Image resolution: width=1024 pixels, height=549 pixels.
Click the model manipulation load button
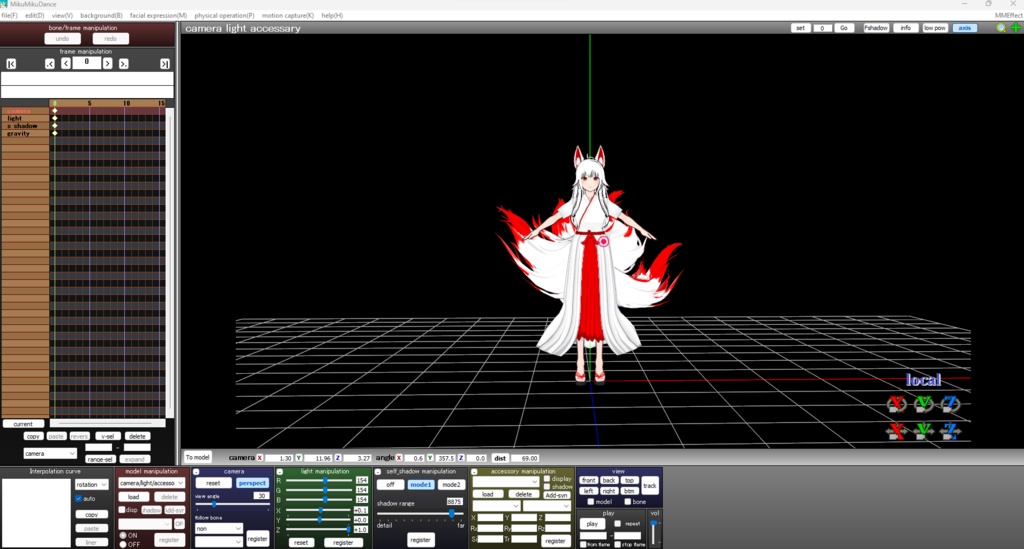[133, 497]
